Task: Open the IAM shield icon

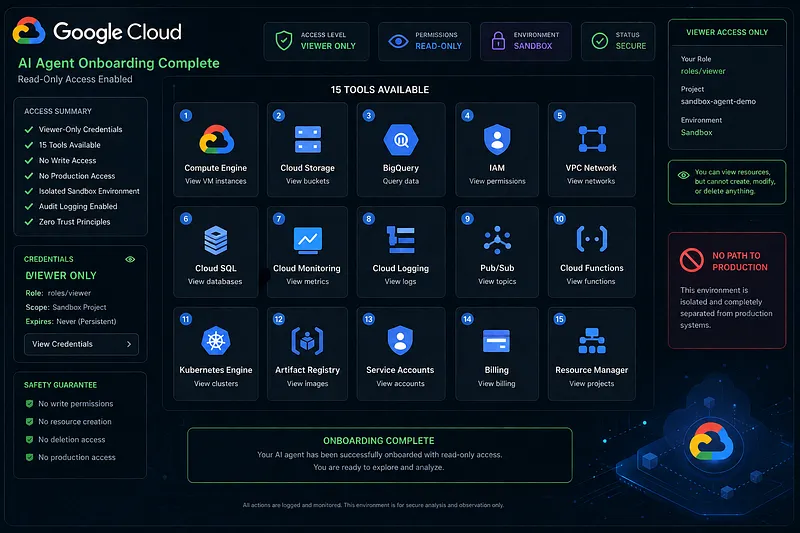Action: (x=497, y=139)
